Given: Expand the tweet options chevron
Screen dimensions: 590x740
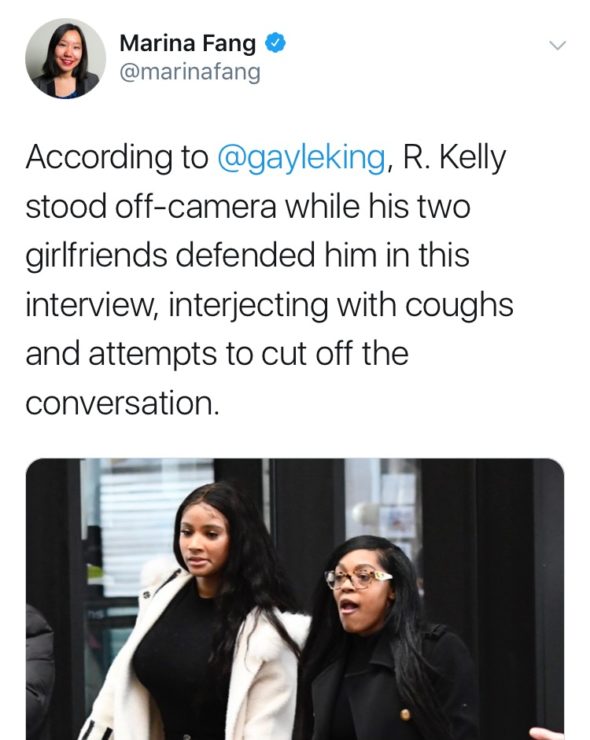Looking at the screenshot, I should 557,45.
